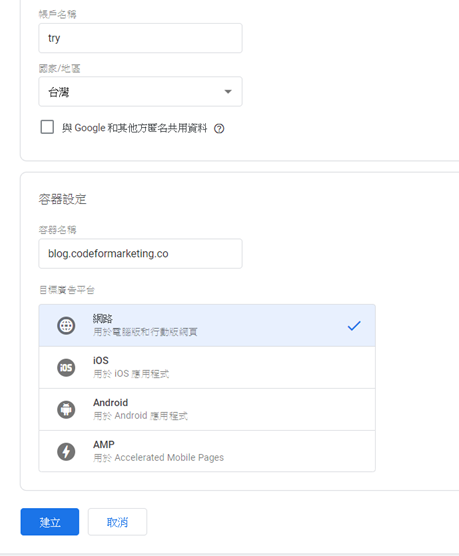The width and height of the screenshot is (459, 556).
Task: Expand the country dropdown arrow
Action: (x=228, y=91)
